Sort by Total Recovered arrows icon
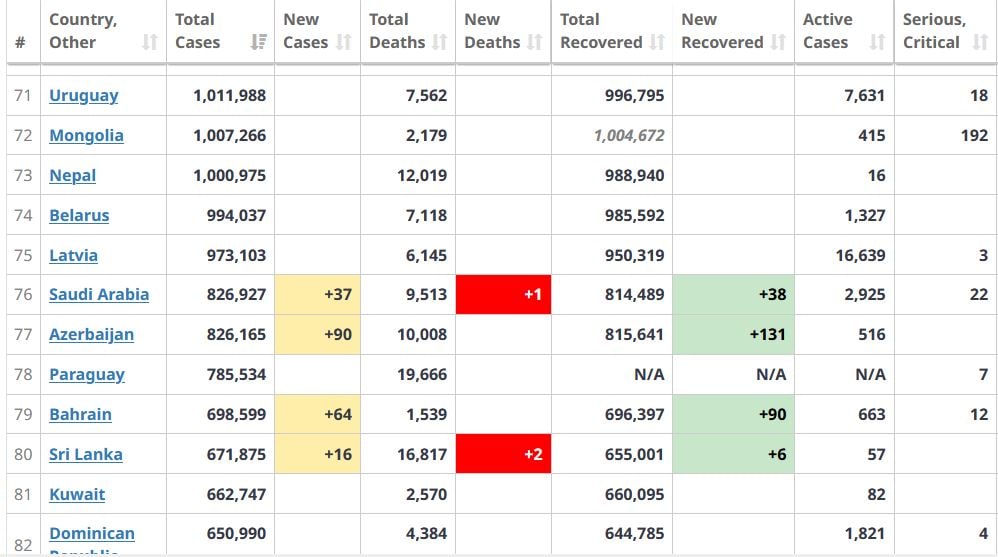998x557 pixels. 657,42
